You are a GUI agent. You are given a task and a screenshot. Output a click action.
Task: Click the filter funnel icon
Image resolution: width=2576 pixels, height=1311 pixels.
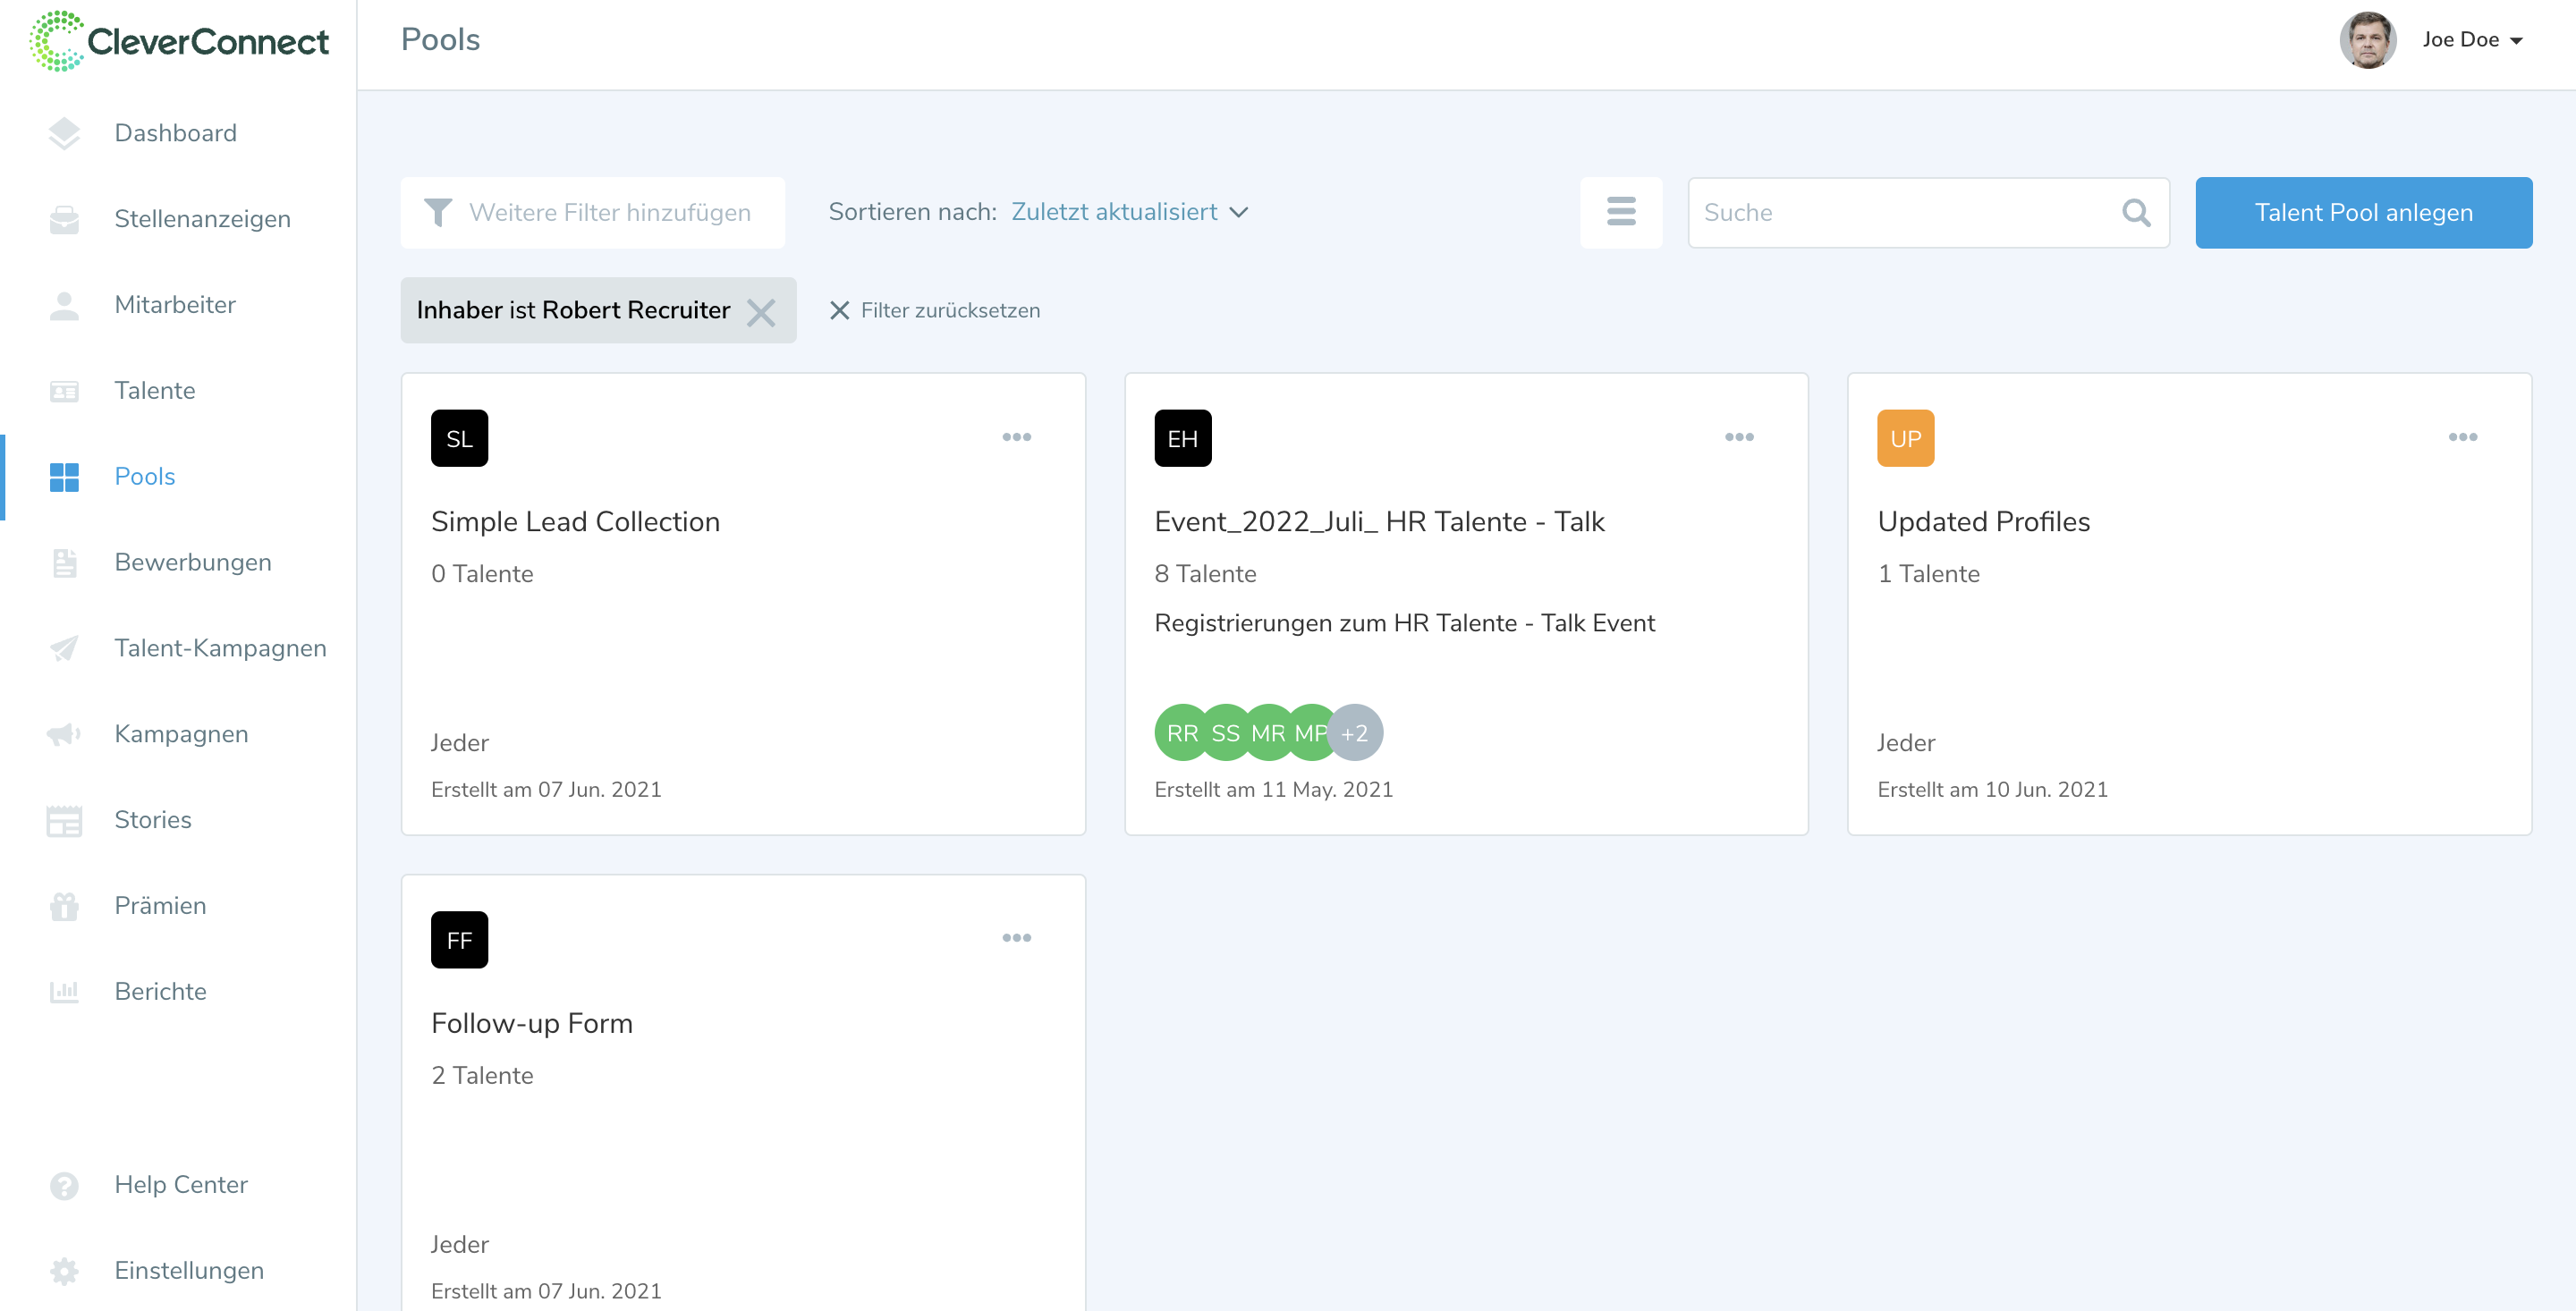438,212
